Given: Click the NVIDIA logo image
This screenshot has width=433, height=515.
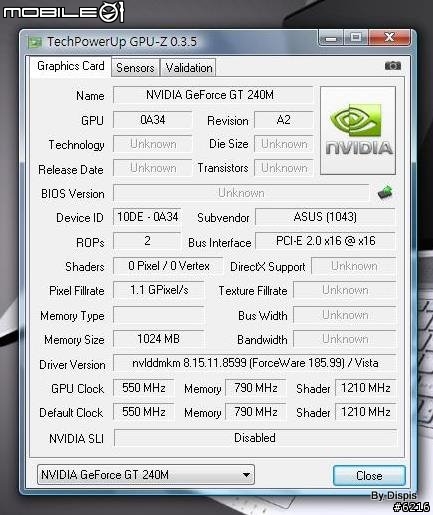Looking at the screenshot, I should click(x=358, y=130).
